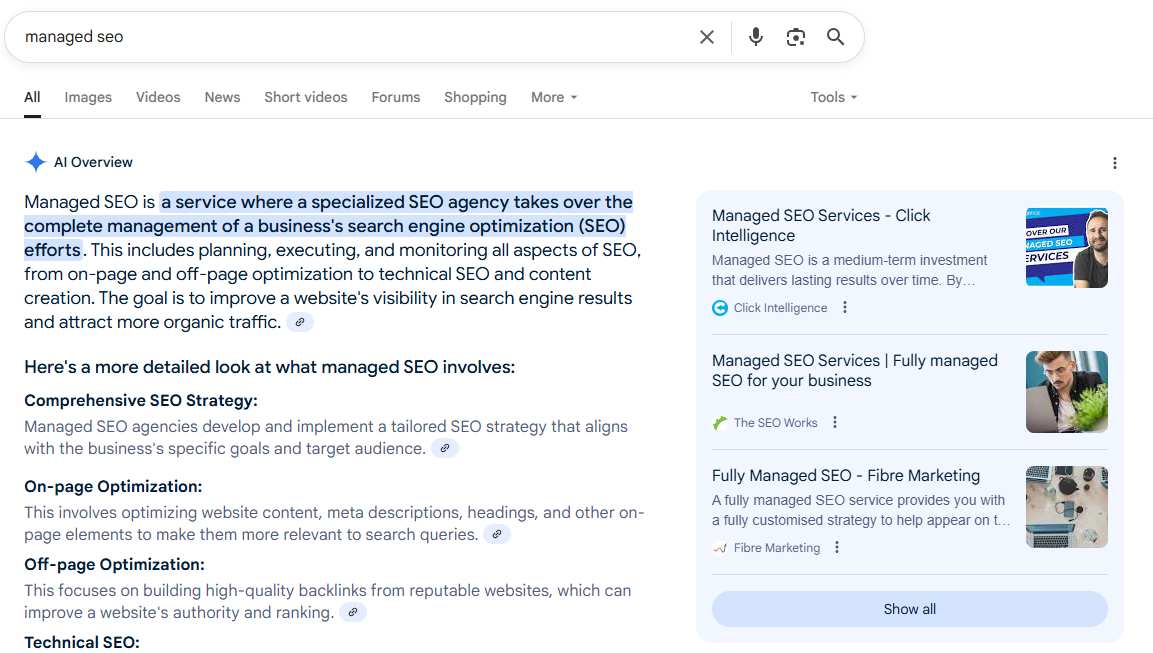Image resolution: width=1153 pixels, height=653 pixels.
Task: Switch to the News tab
Action: point(222,97)
